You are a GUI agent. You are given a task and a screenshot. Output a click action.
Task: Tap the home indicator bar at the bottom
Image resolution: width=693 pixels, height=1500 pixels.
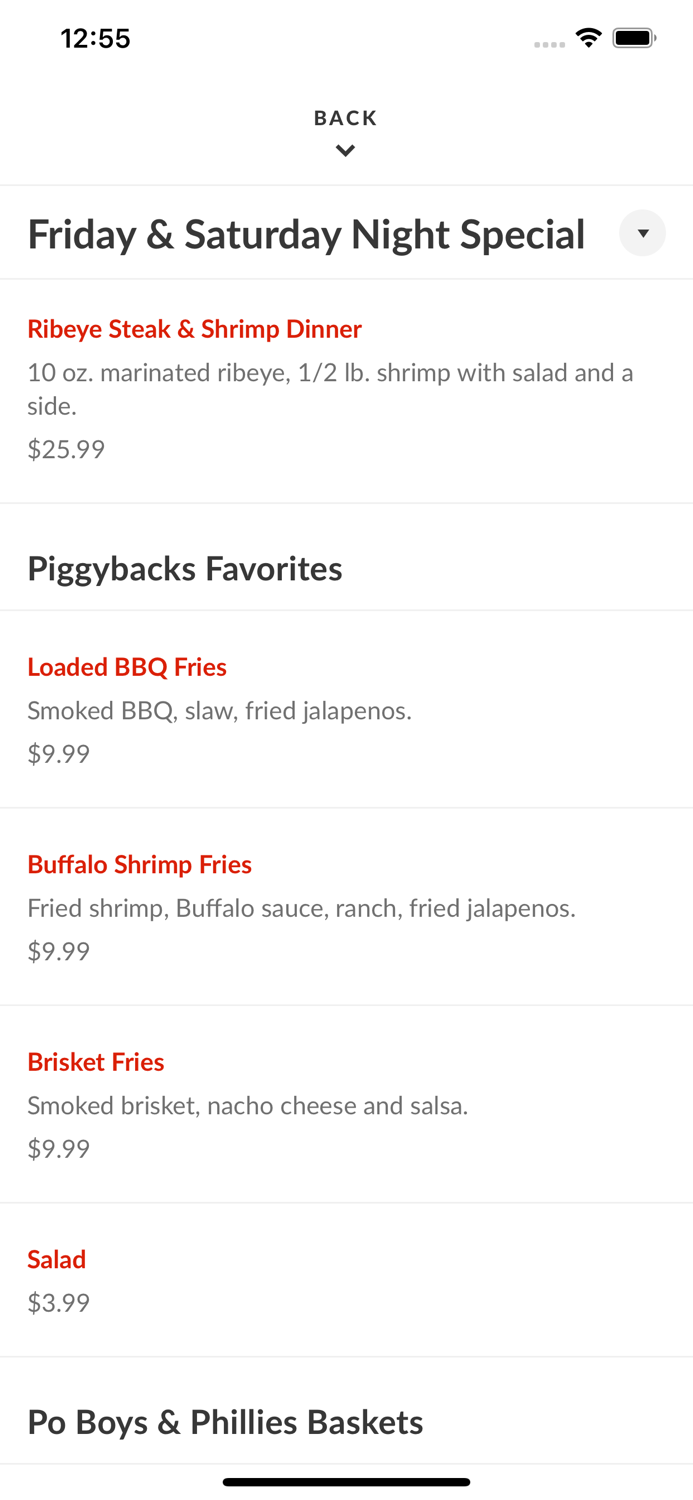click(346, 1482)
